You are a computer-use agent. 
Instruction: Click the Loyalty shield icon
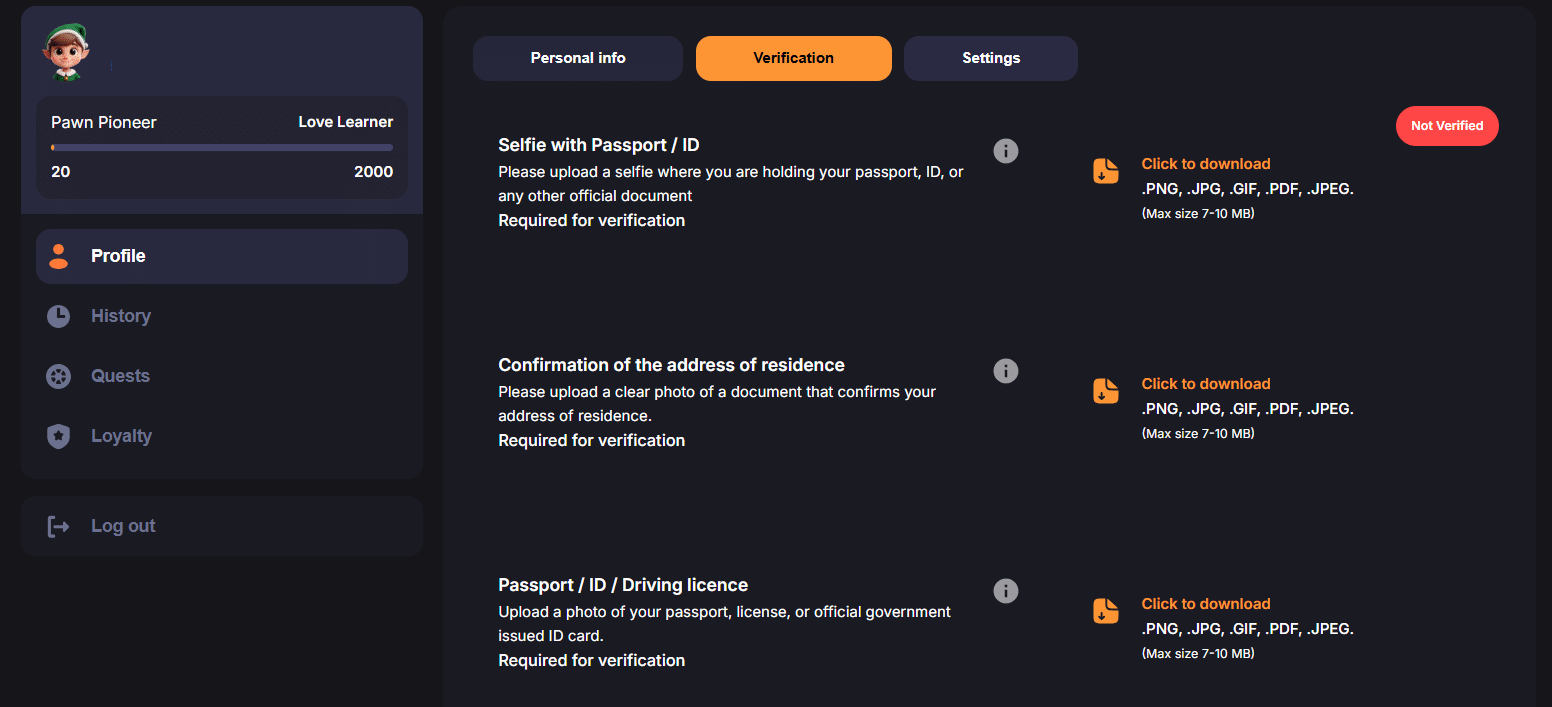[x=59, y=436]
